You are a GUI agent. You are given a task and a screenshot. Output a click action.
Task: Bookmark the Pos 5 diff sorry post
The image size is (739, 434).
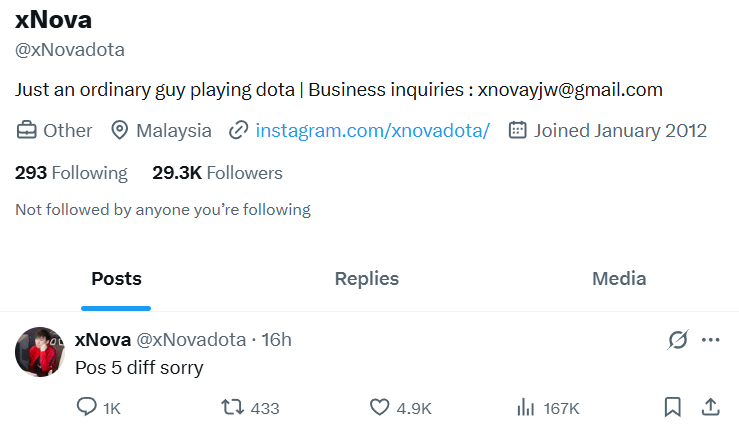coord(673,407)
